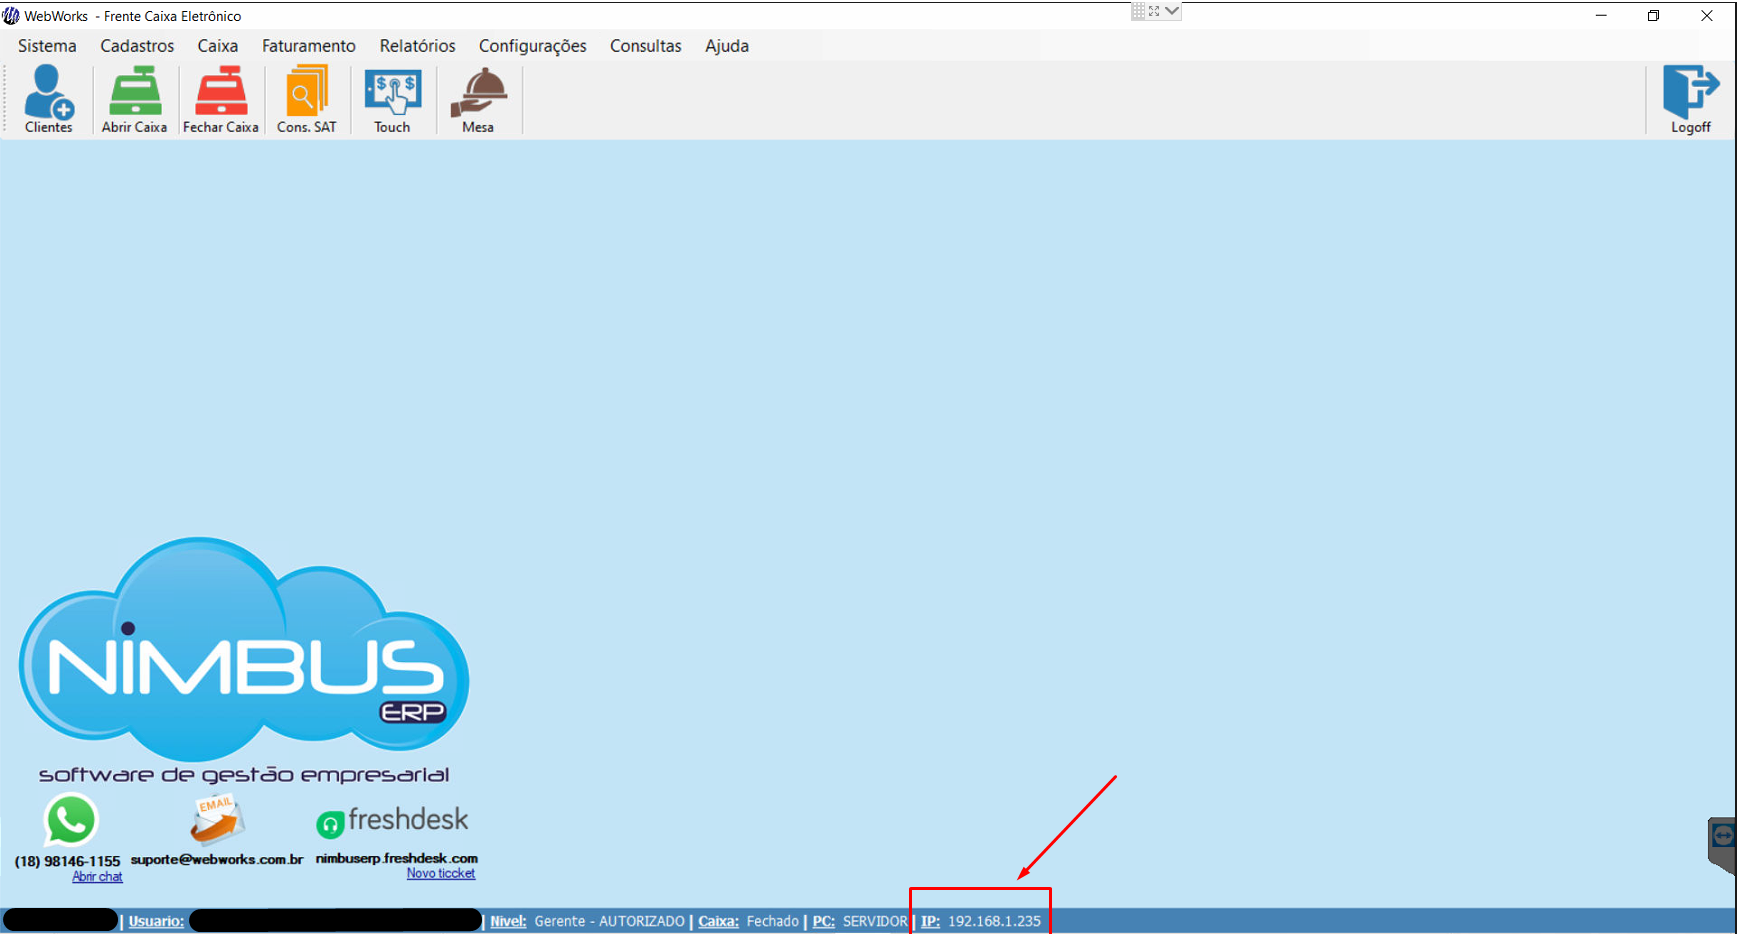Click the email envelope support icon
The height and width of the screenshot is (934, 1737).
pos(217,820)
